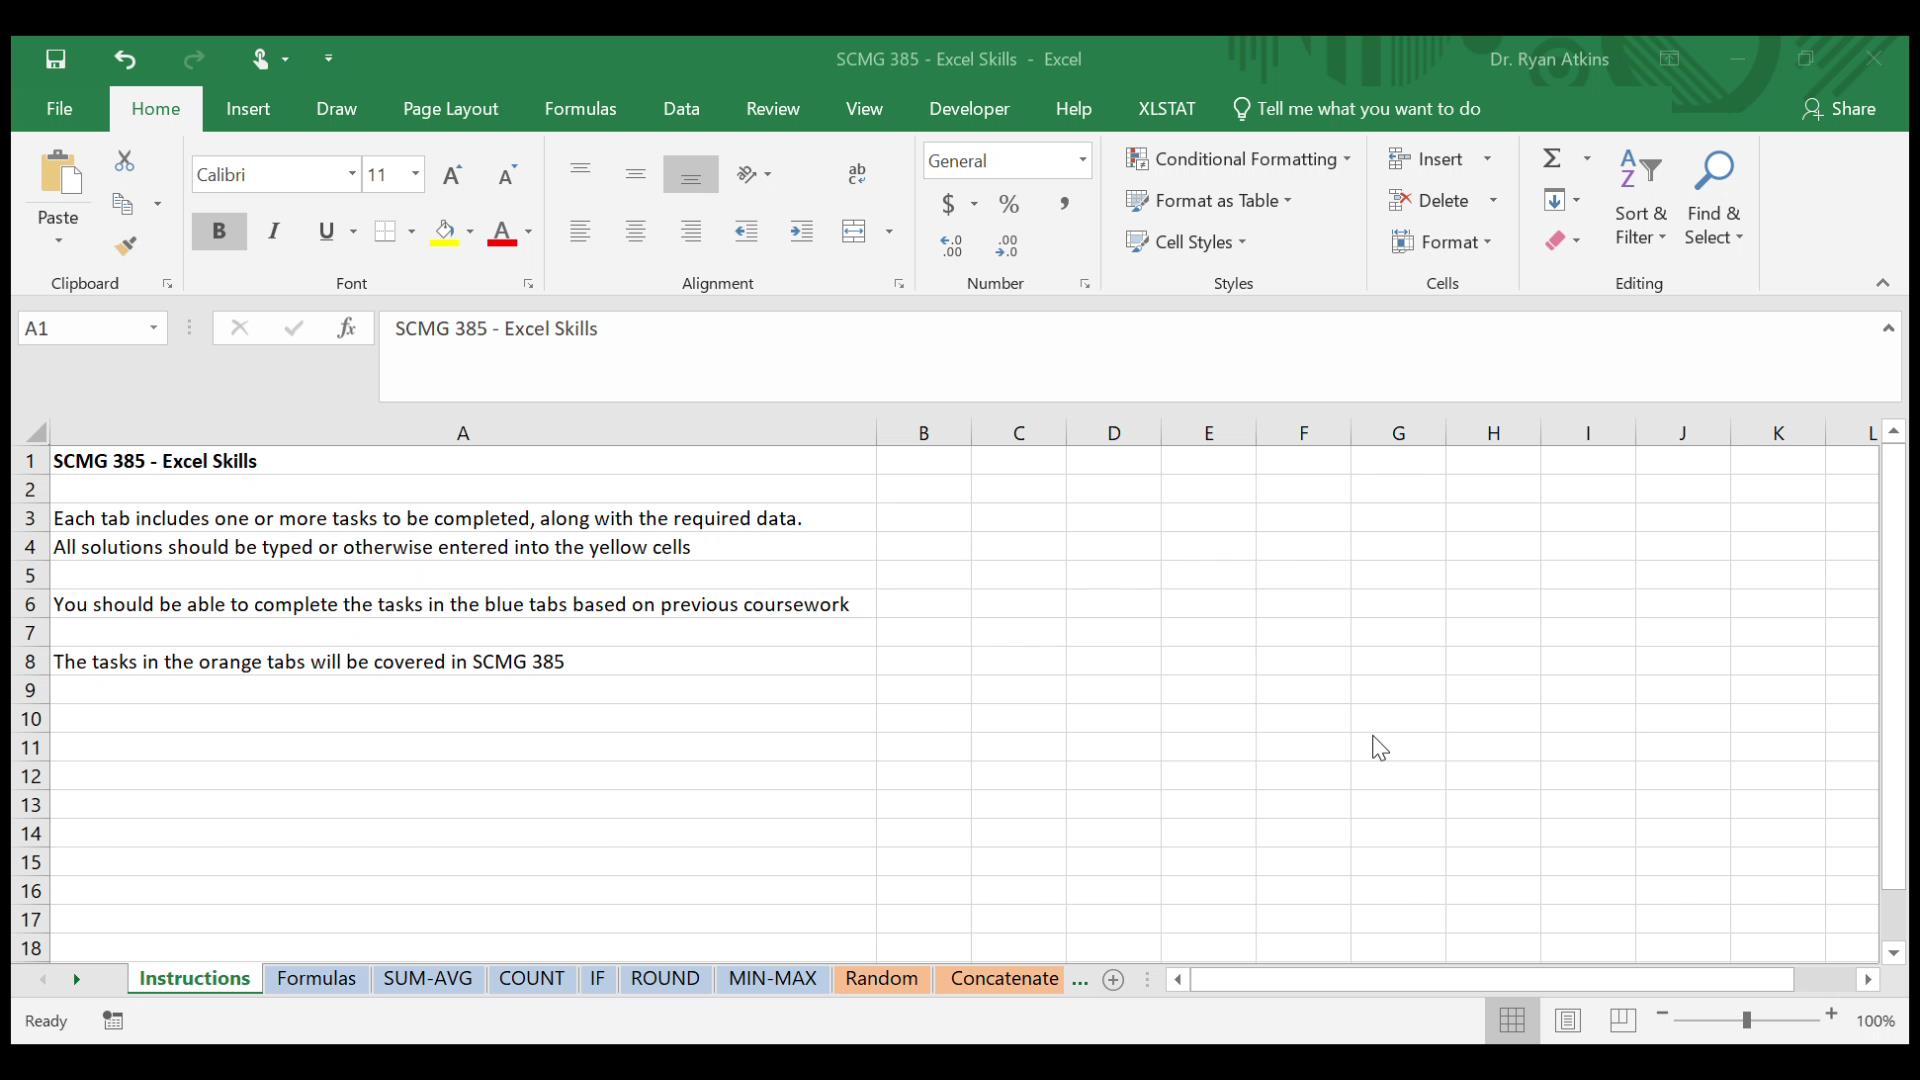Expand the Fill Color options
This screenshot has width=1920, height=1080.
coord(471,232)
